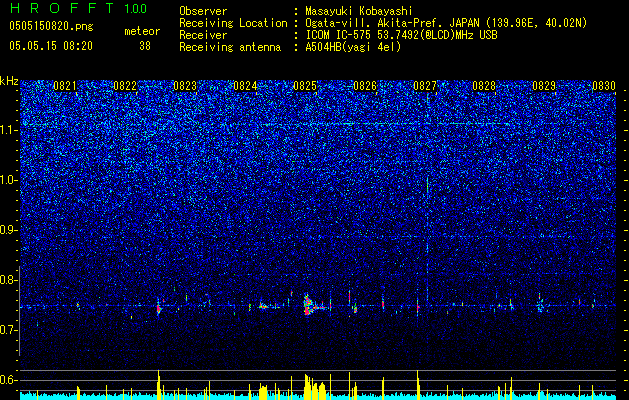Click observer name Masayuki Kobayashi
The image size is (629, 400).
(x=358, y=11)
